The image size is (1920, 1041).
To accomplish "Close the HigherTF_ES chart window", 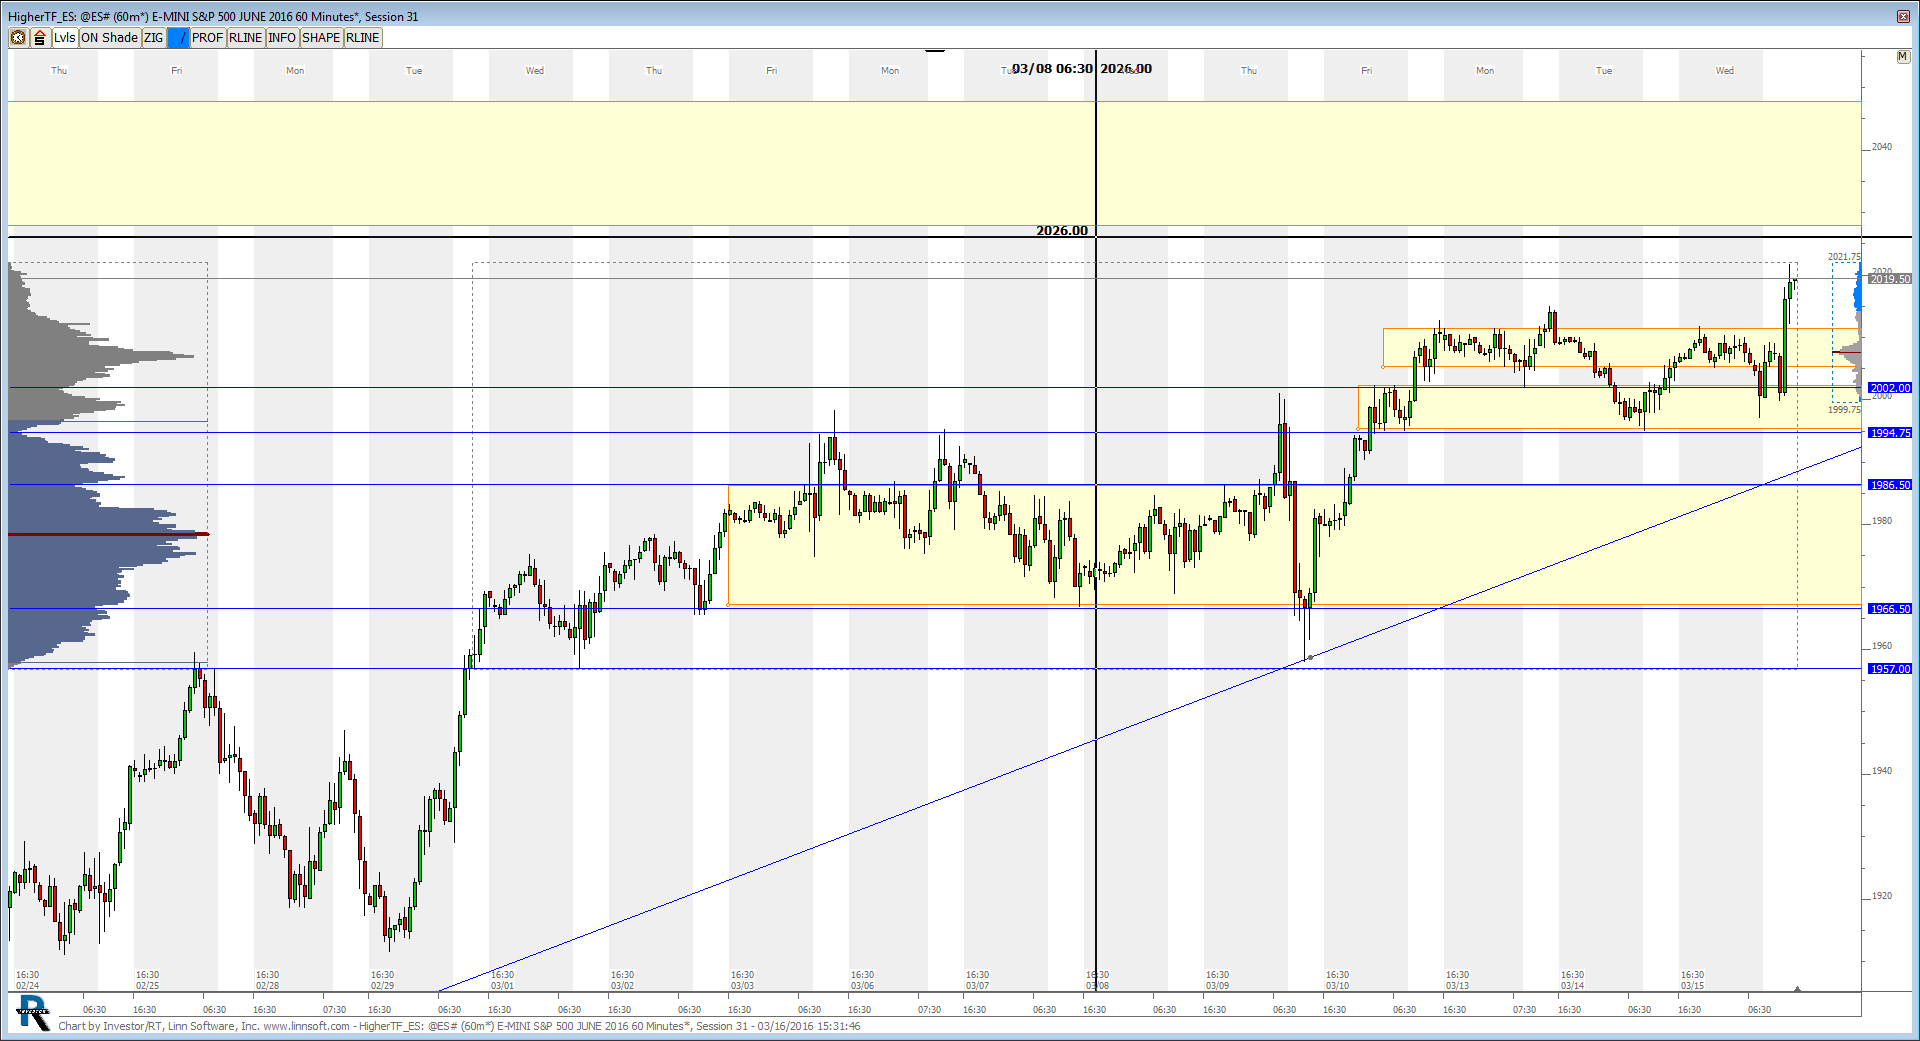I will pos(1903,16).
